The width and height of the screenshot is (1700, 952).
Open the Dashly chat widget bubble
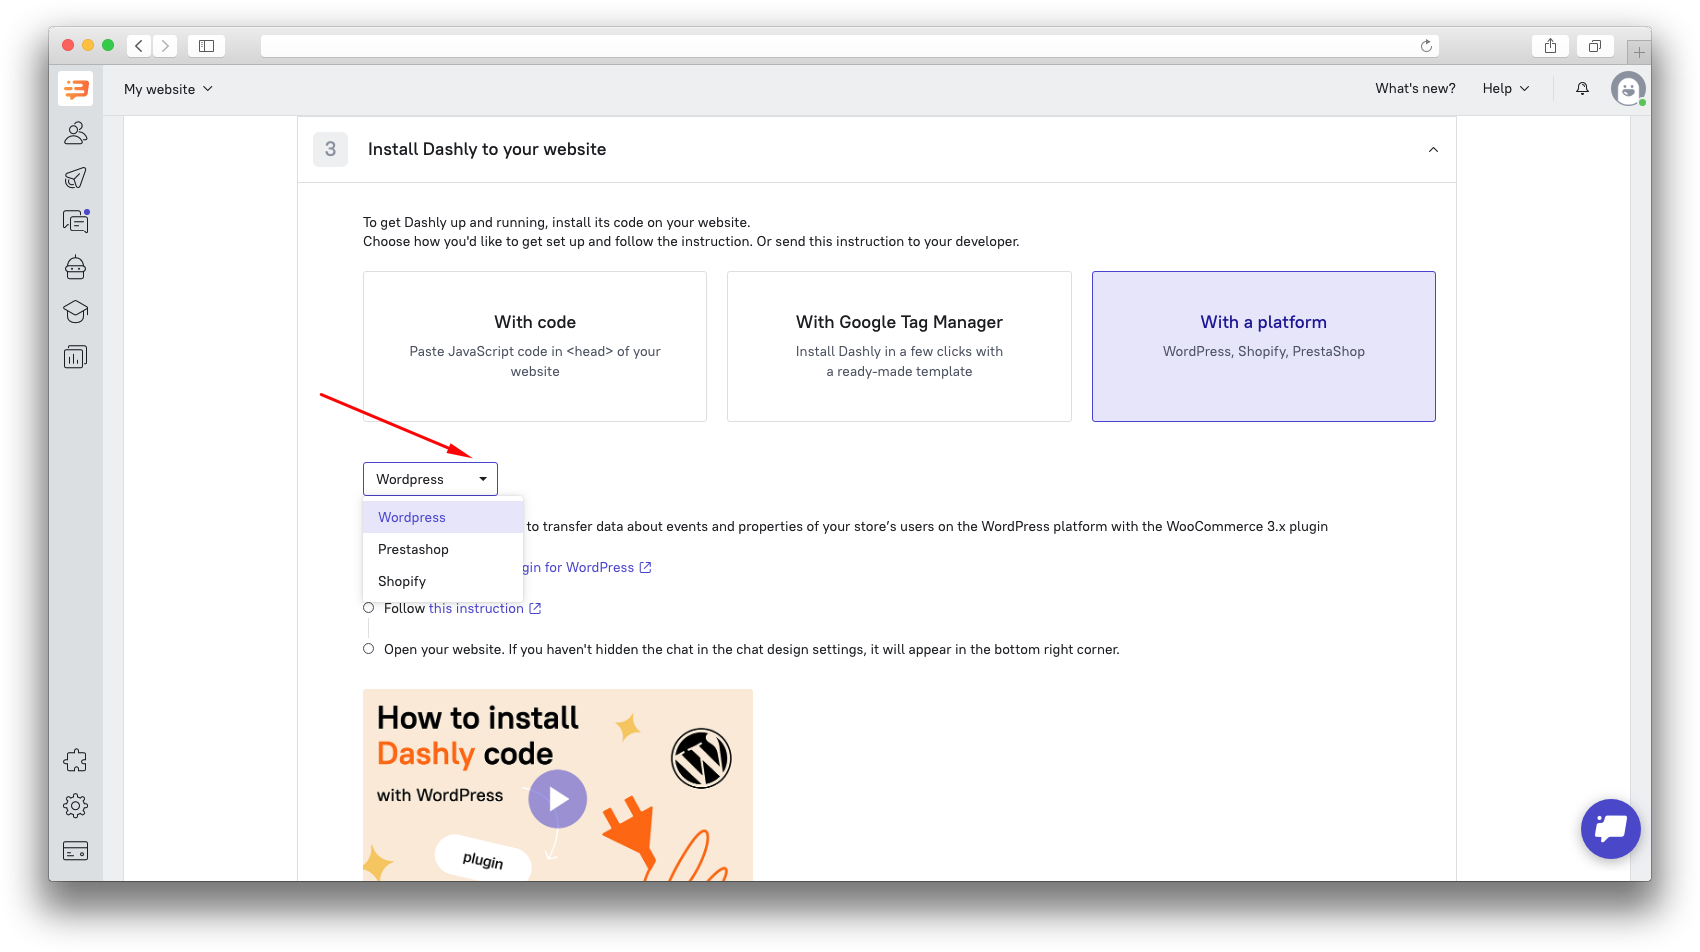(x=1610, y=829)
